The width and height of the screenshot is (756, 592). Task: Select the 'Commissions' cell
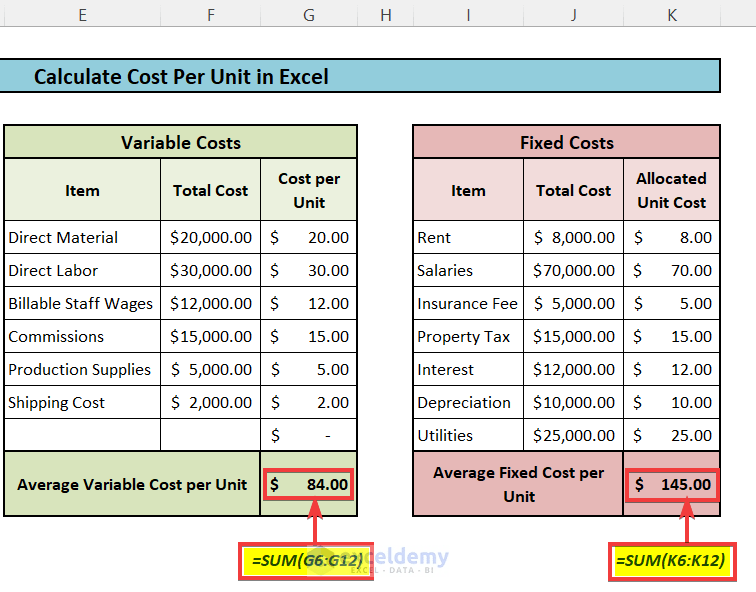82,336
